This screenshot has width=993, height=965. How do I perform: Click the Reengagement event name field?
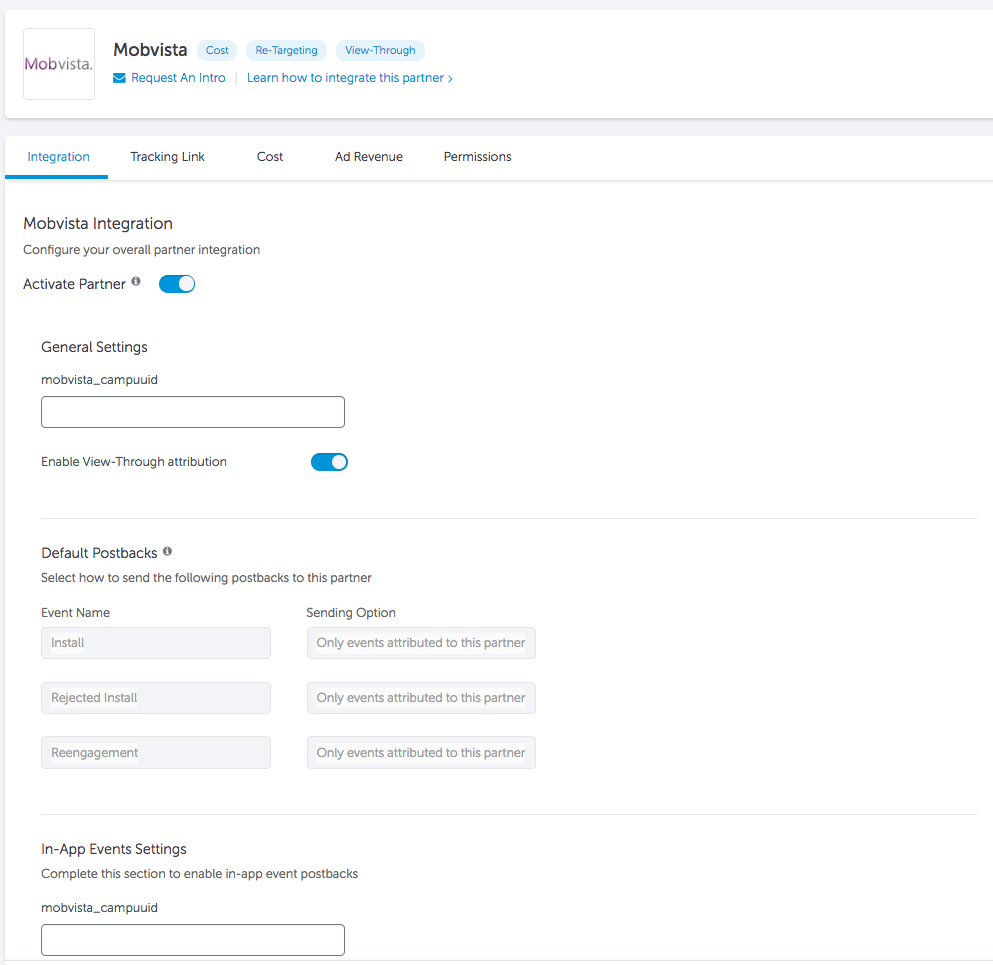tap(156, 752)
